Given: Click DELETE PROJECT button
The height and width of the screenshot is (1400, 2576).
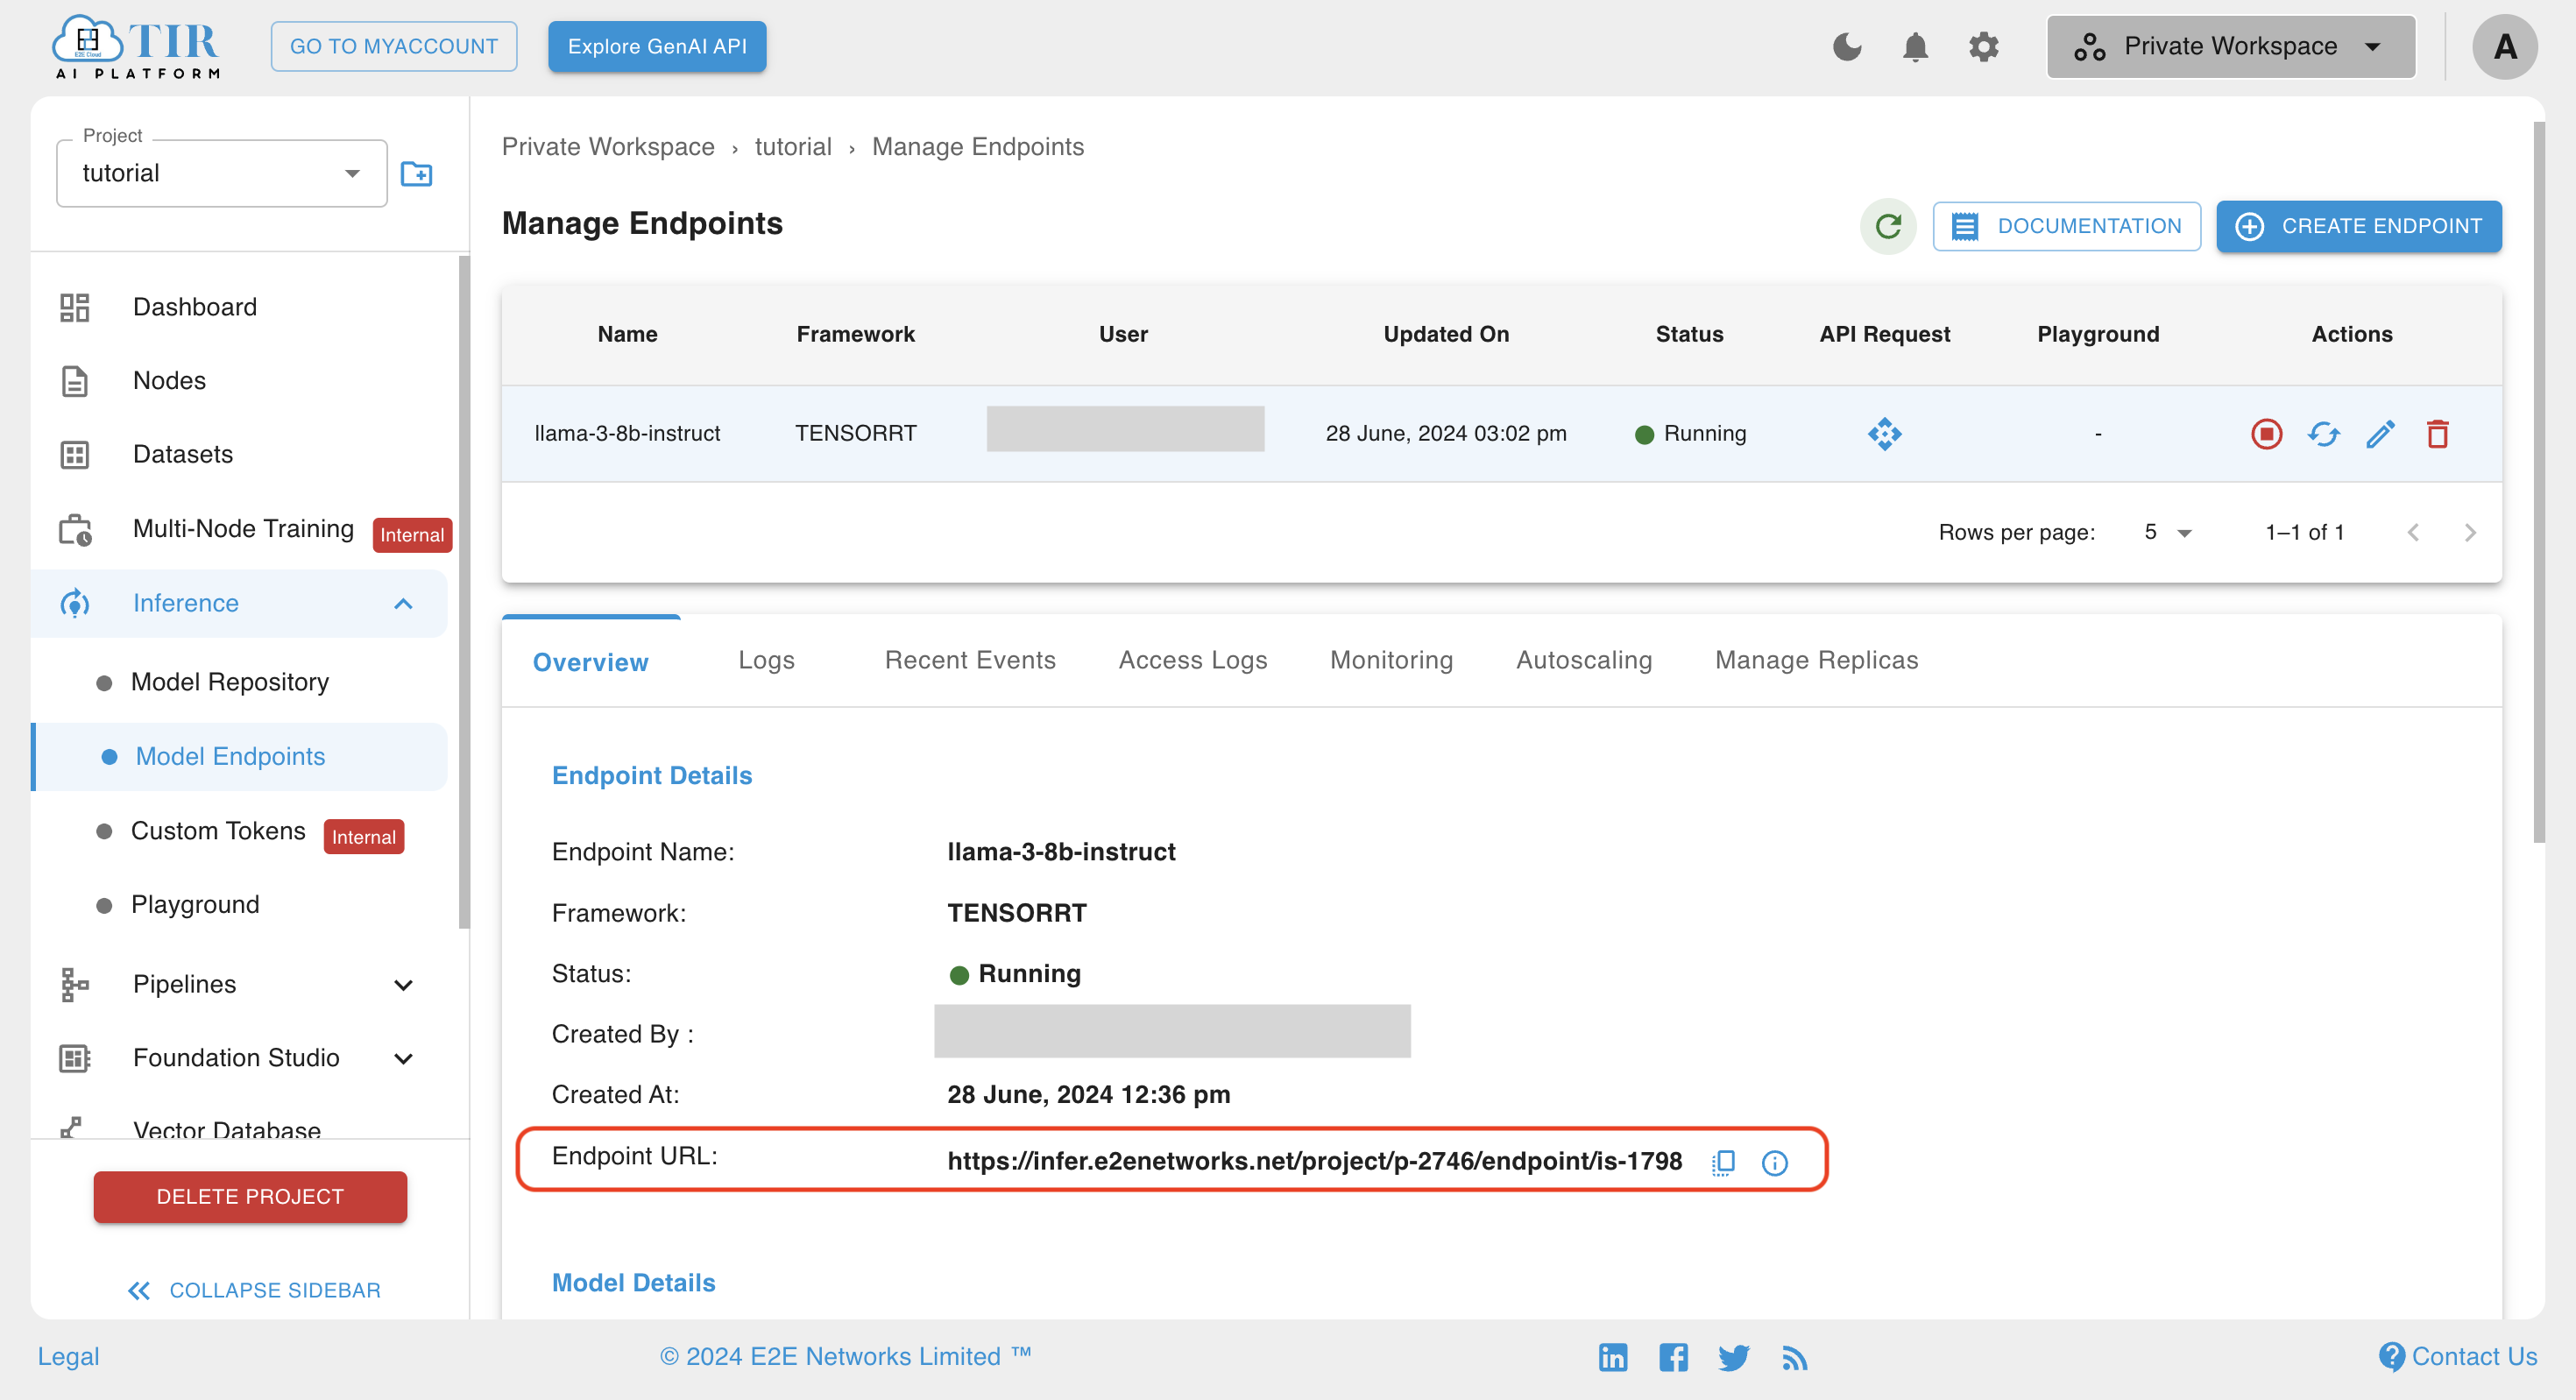Looking at the screenshot, I should (x=250, y=1197).
